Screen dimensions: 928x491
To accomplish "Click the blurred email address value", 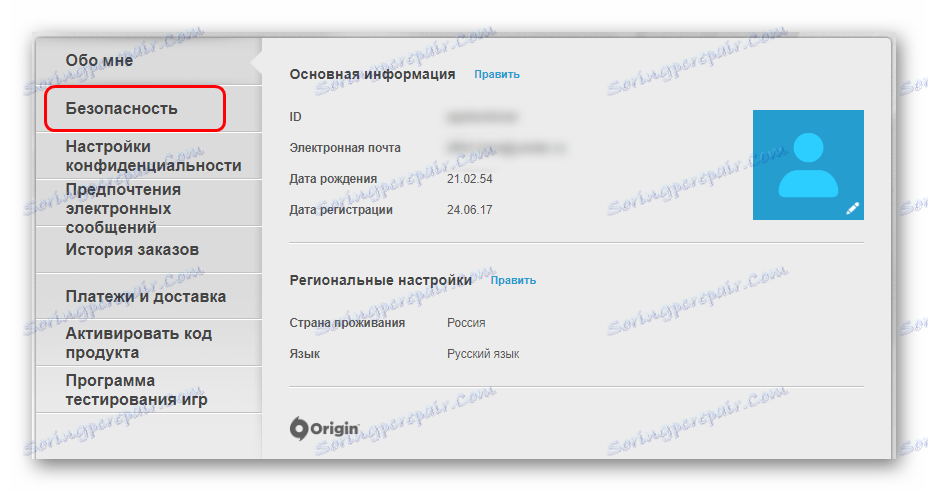I will point(506,148).
